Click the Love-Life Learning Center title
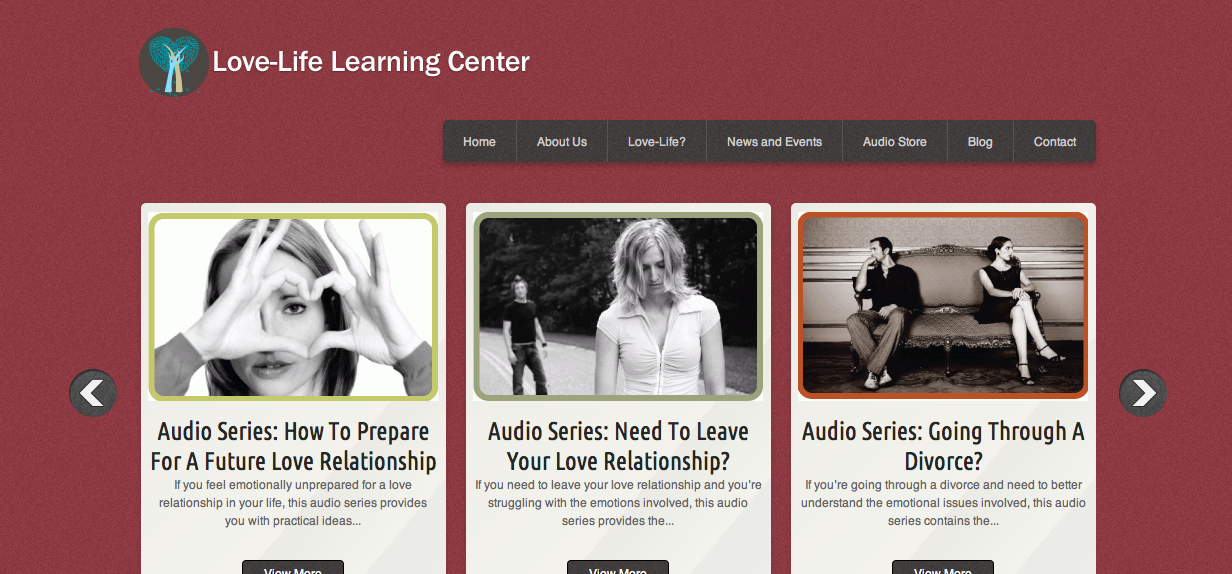The image size is (1232, 574). click(371, 62)
